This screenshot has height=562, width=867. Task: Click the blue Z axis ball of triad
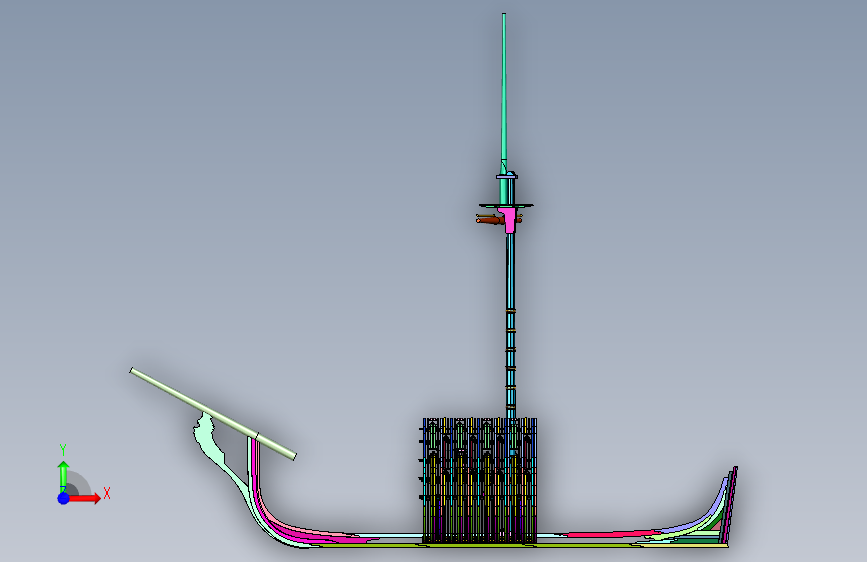point(63,498)
